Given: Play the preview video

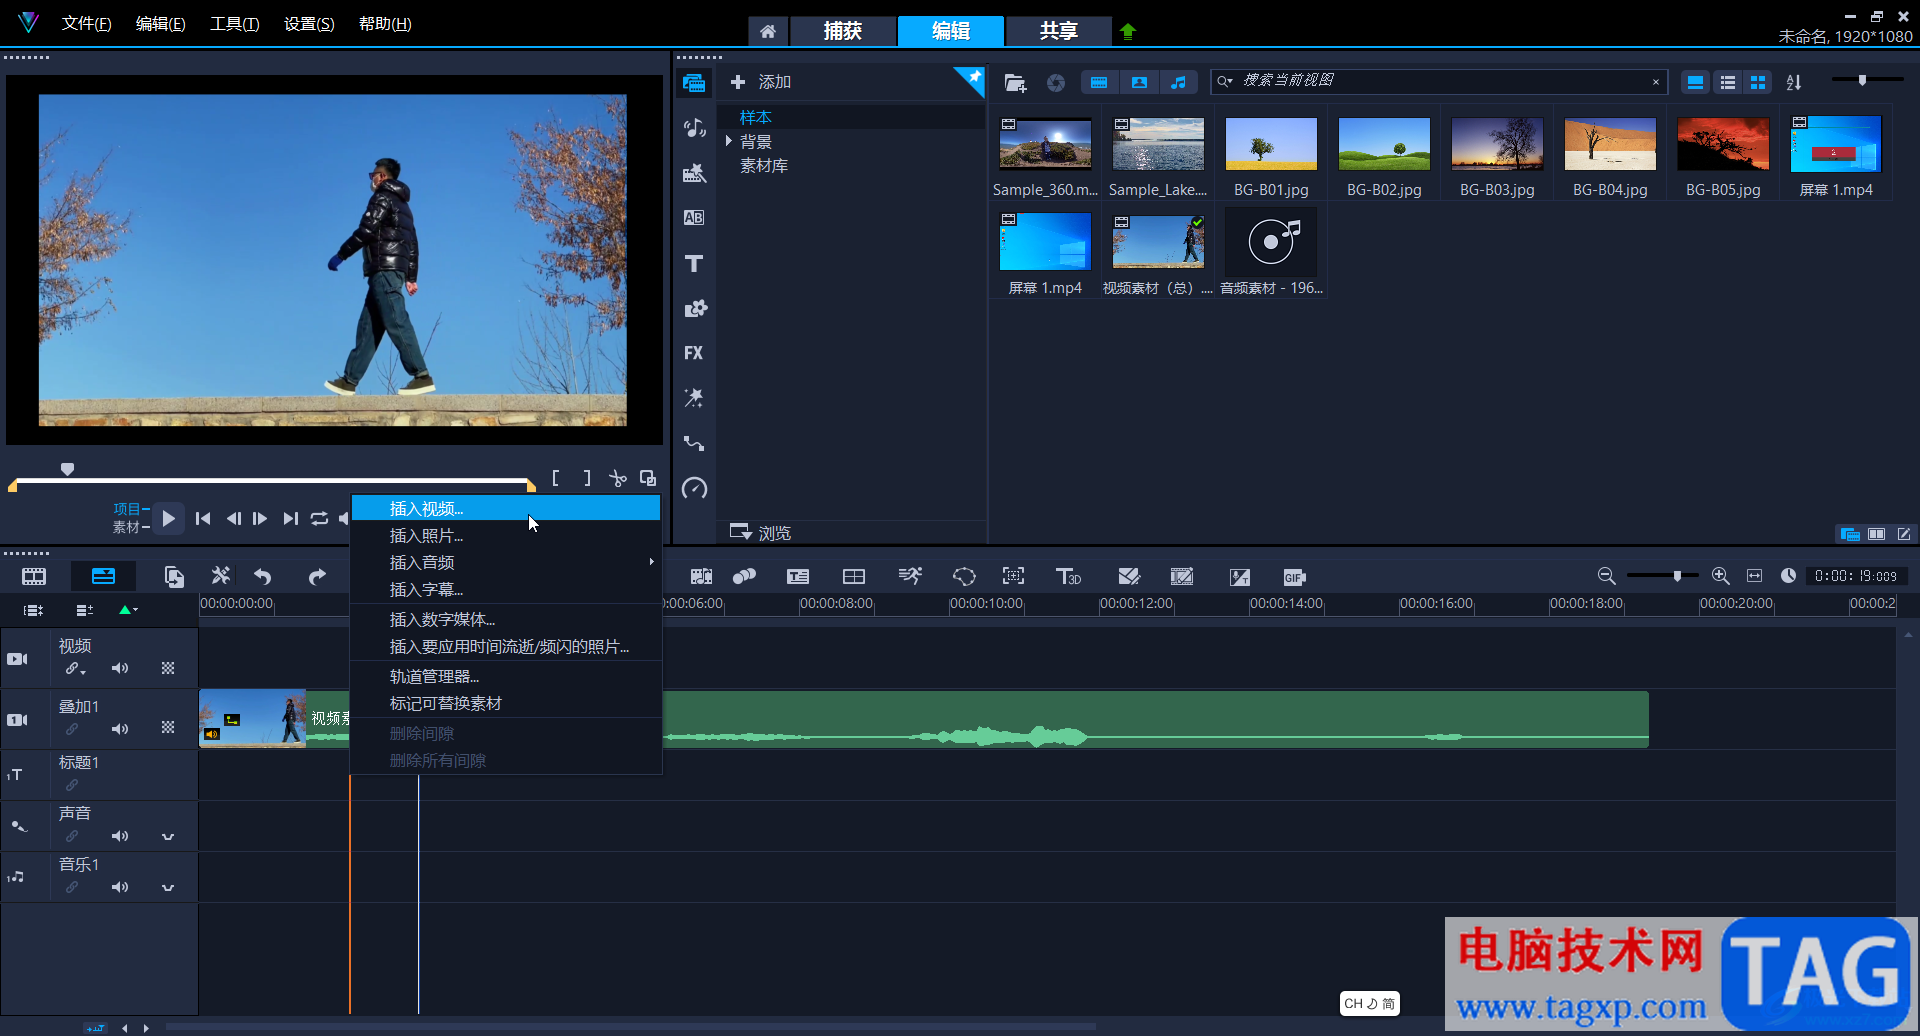Looking at the screenshot, I should click(x=168, y=518).
